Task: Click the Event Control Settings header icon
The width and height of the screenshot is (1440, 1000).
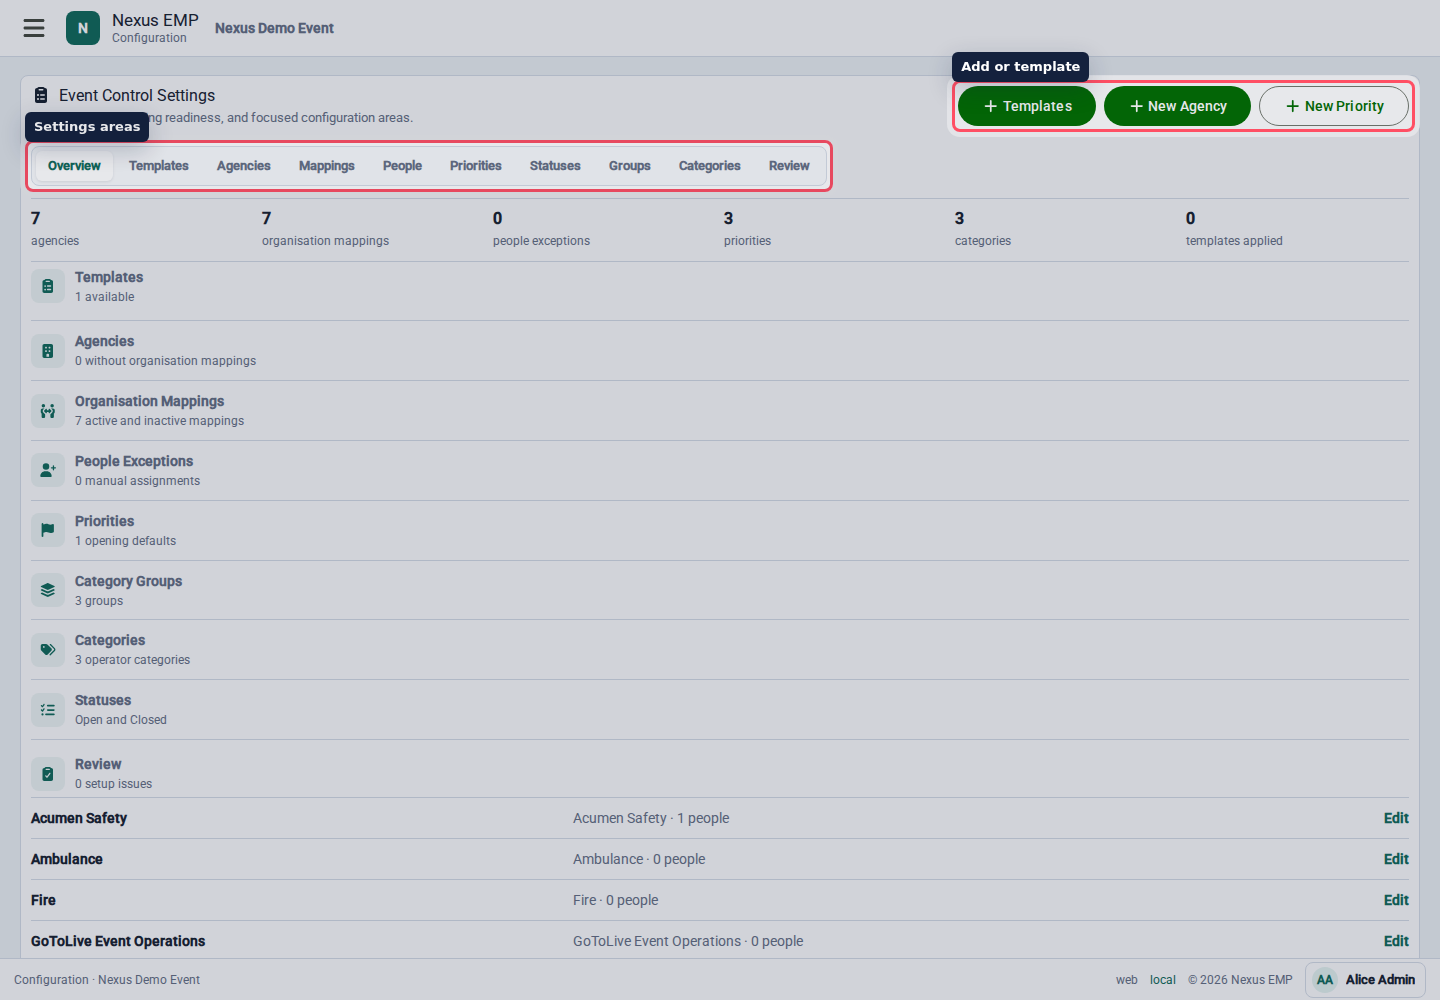Action: 41,95
